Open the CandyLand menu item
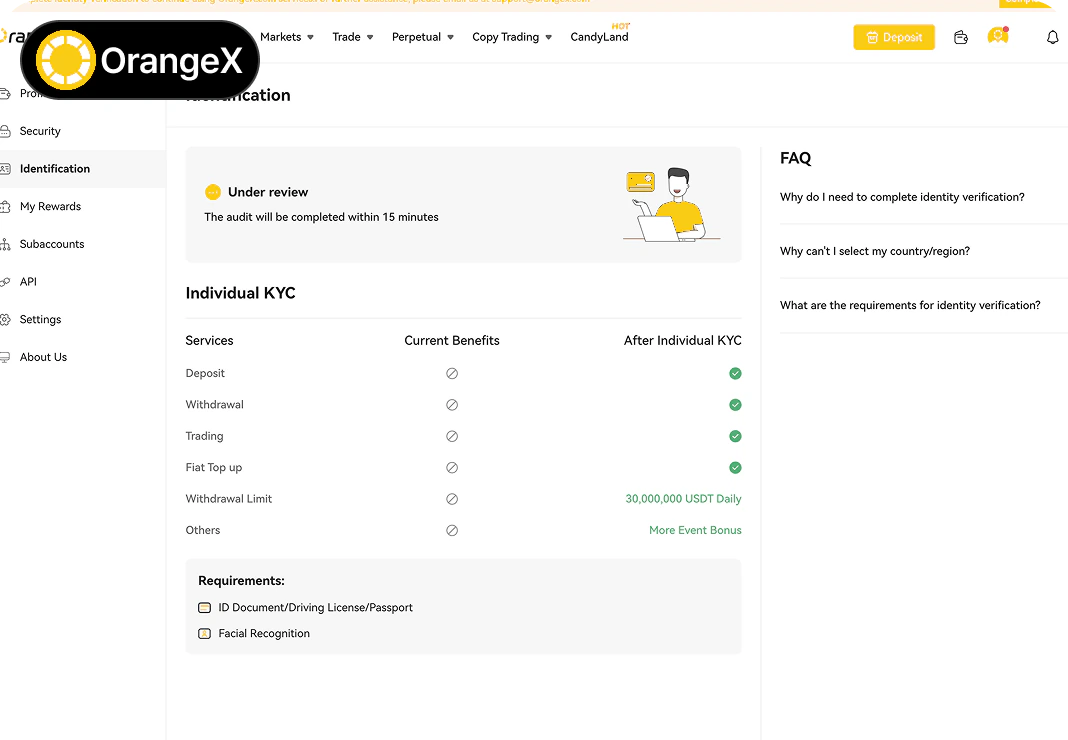This screenshot has width=1068, height=740. [599, 37]
